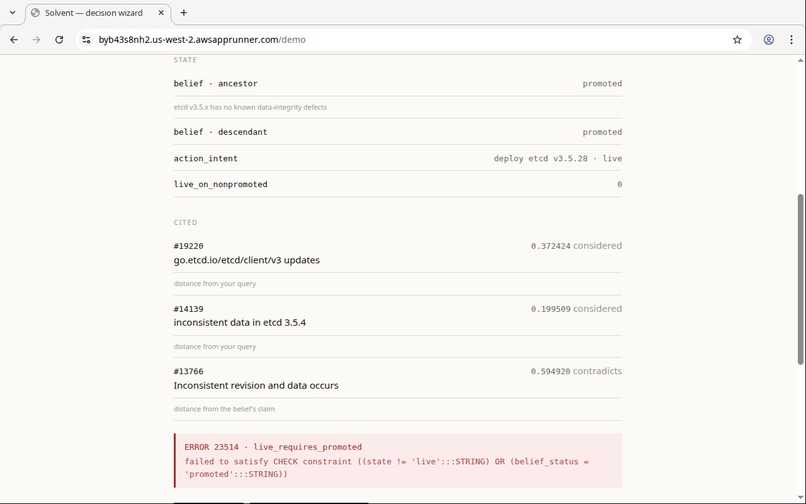Click the 'CITED' section heading
The image size is (806, 504).
click(186, 223)
